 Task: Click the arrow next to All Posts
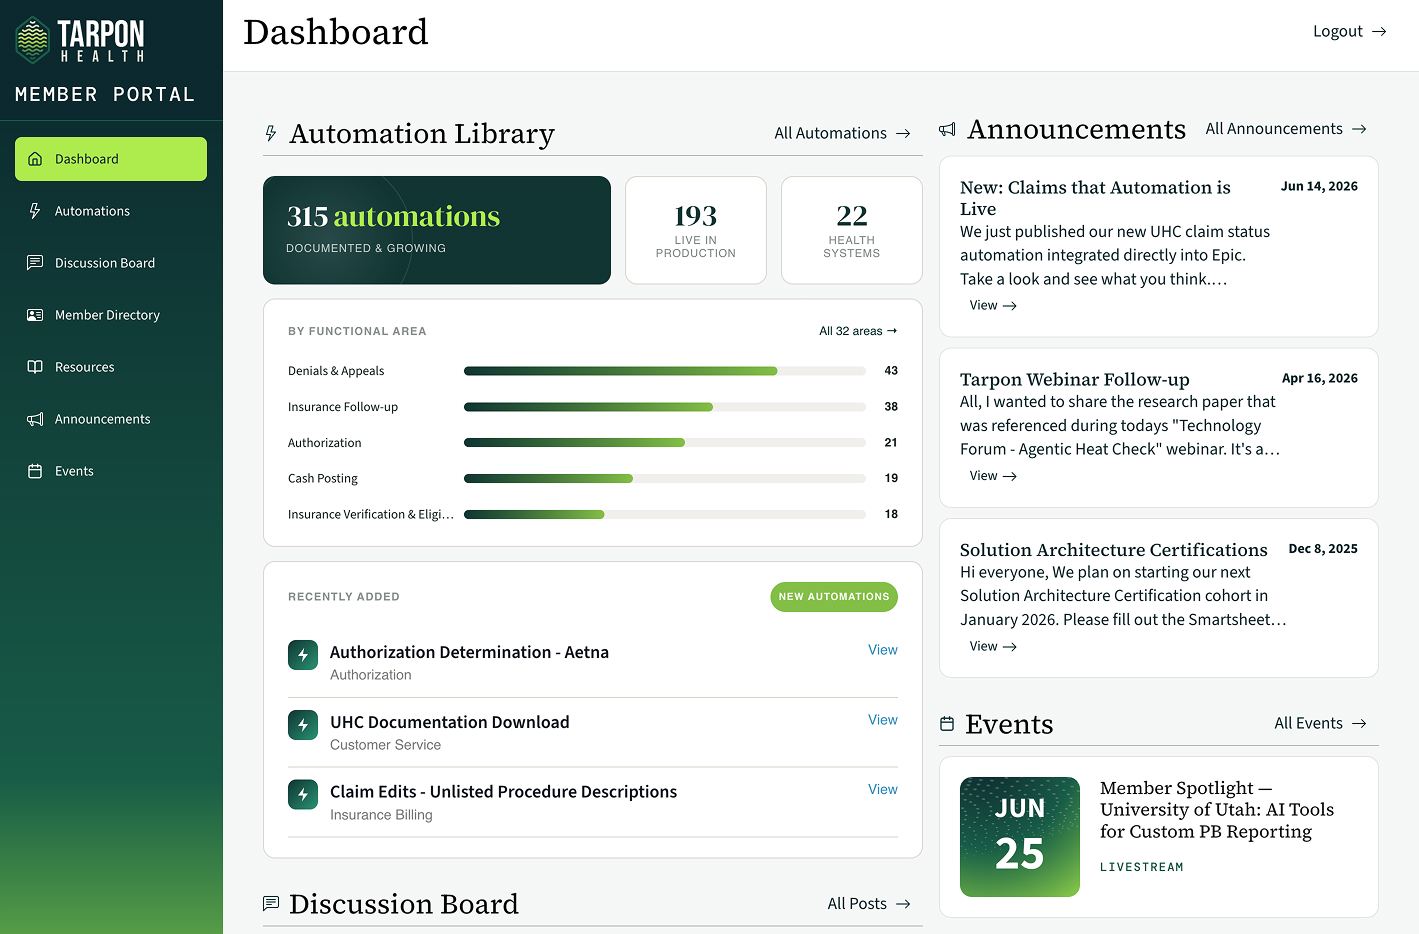[x=903, y=904]
